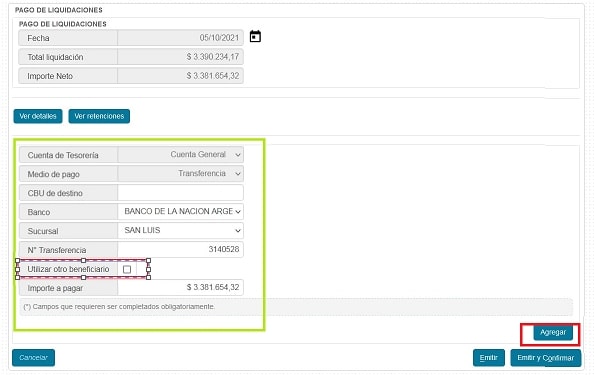Click the Utilizar otro beneficiario label
Image resolution: width=594 pixels, height=375 pixels.
click(68, 269)
